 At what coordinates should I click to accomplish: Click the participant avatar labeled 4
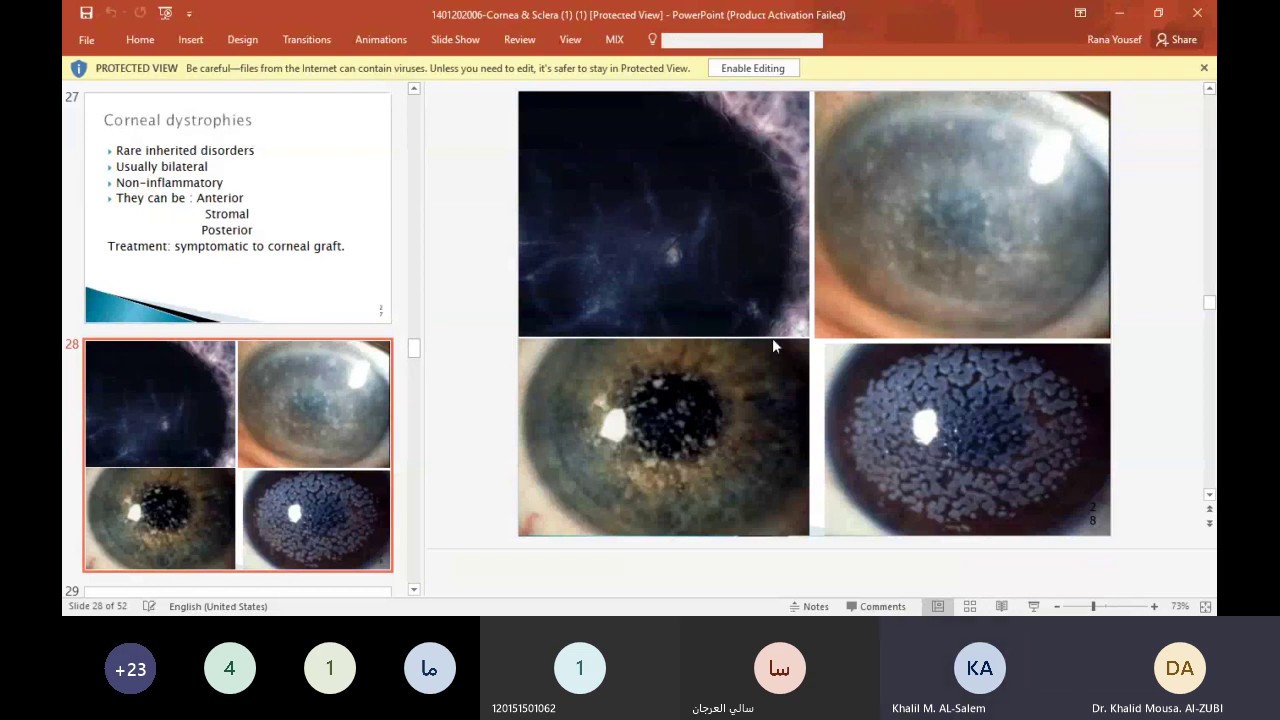coord(230,669)
